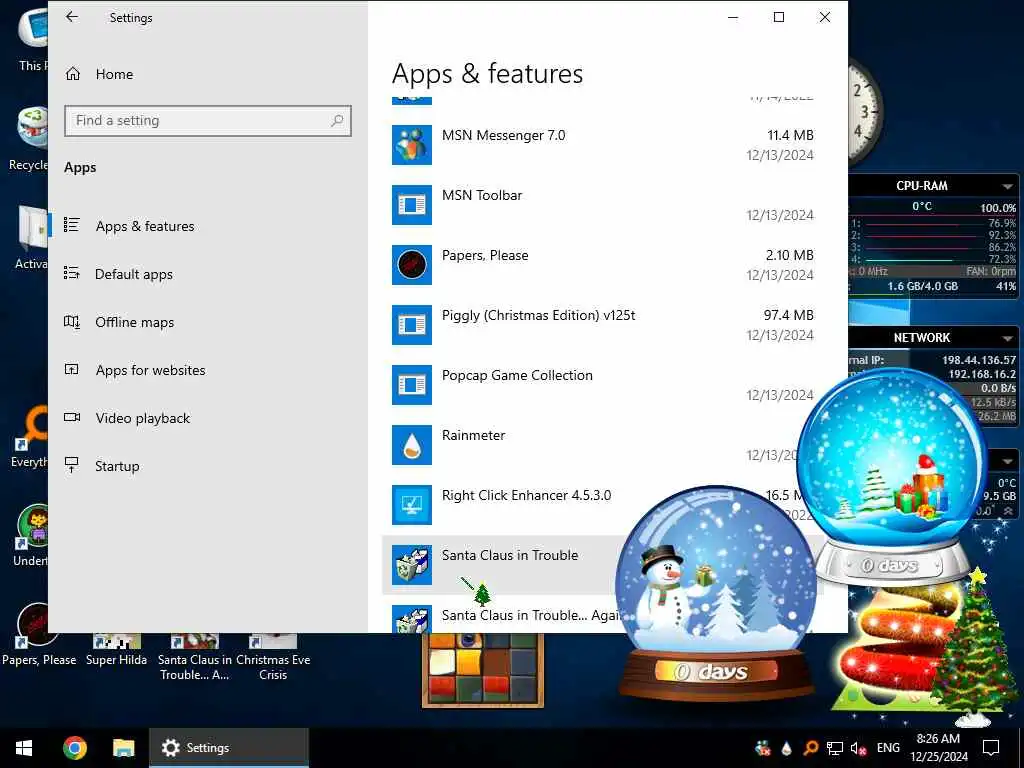Click the 2.10 MB size for Papers, Please
This screenshot has width=1024, height=768.
click(x=790, y=255)
